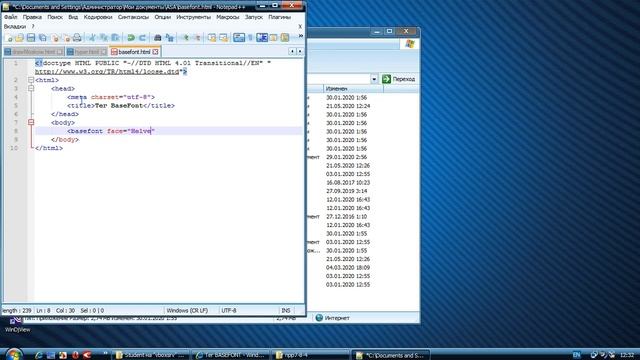The height and width of the screenshot is (360, 640).
Task: Open the Синтаксисы menu
Action: click(x=133, y=17)
